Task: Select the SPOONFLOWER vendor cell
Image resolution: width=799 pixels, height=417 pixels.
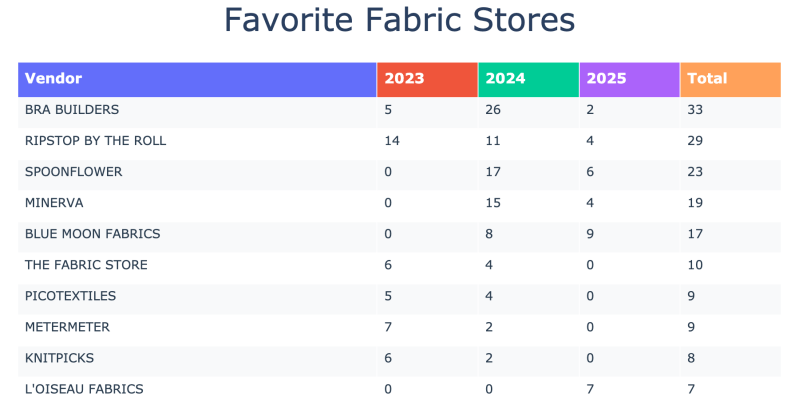Action: tap(74, 172)
